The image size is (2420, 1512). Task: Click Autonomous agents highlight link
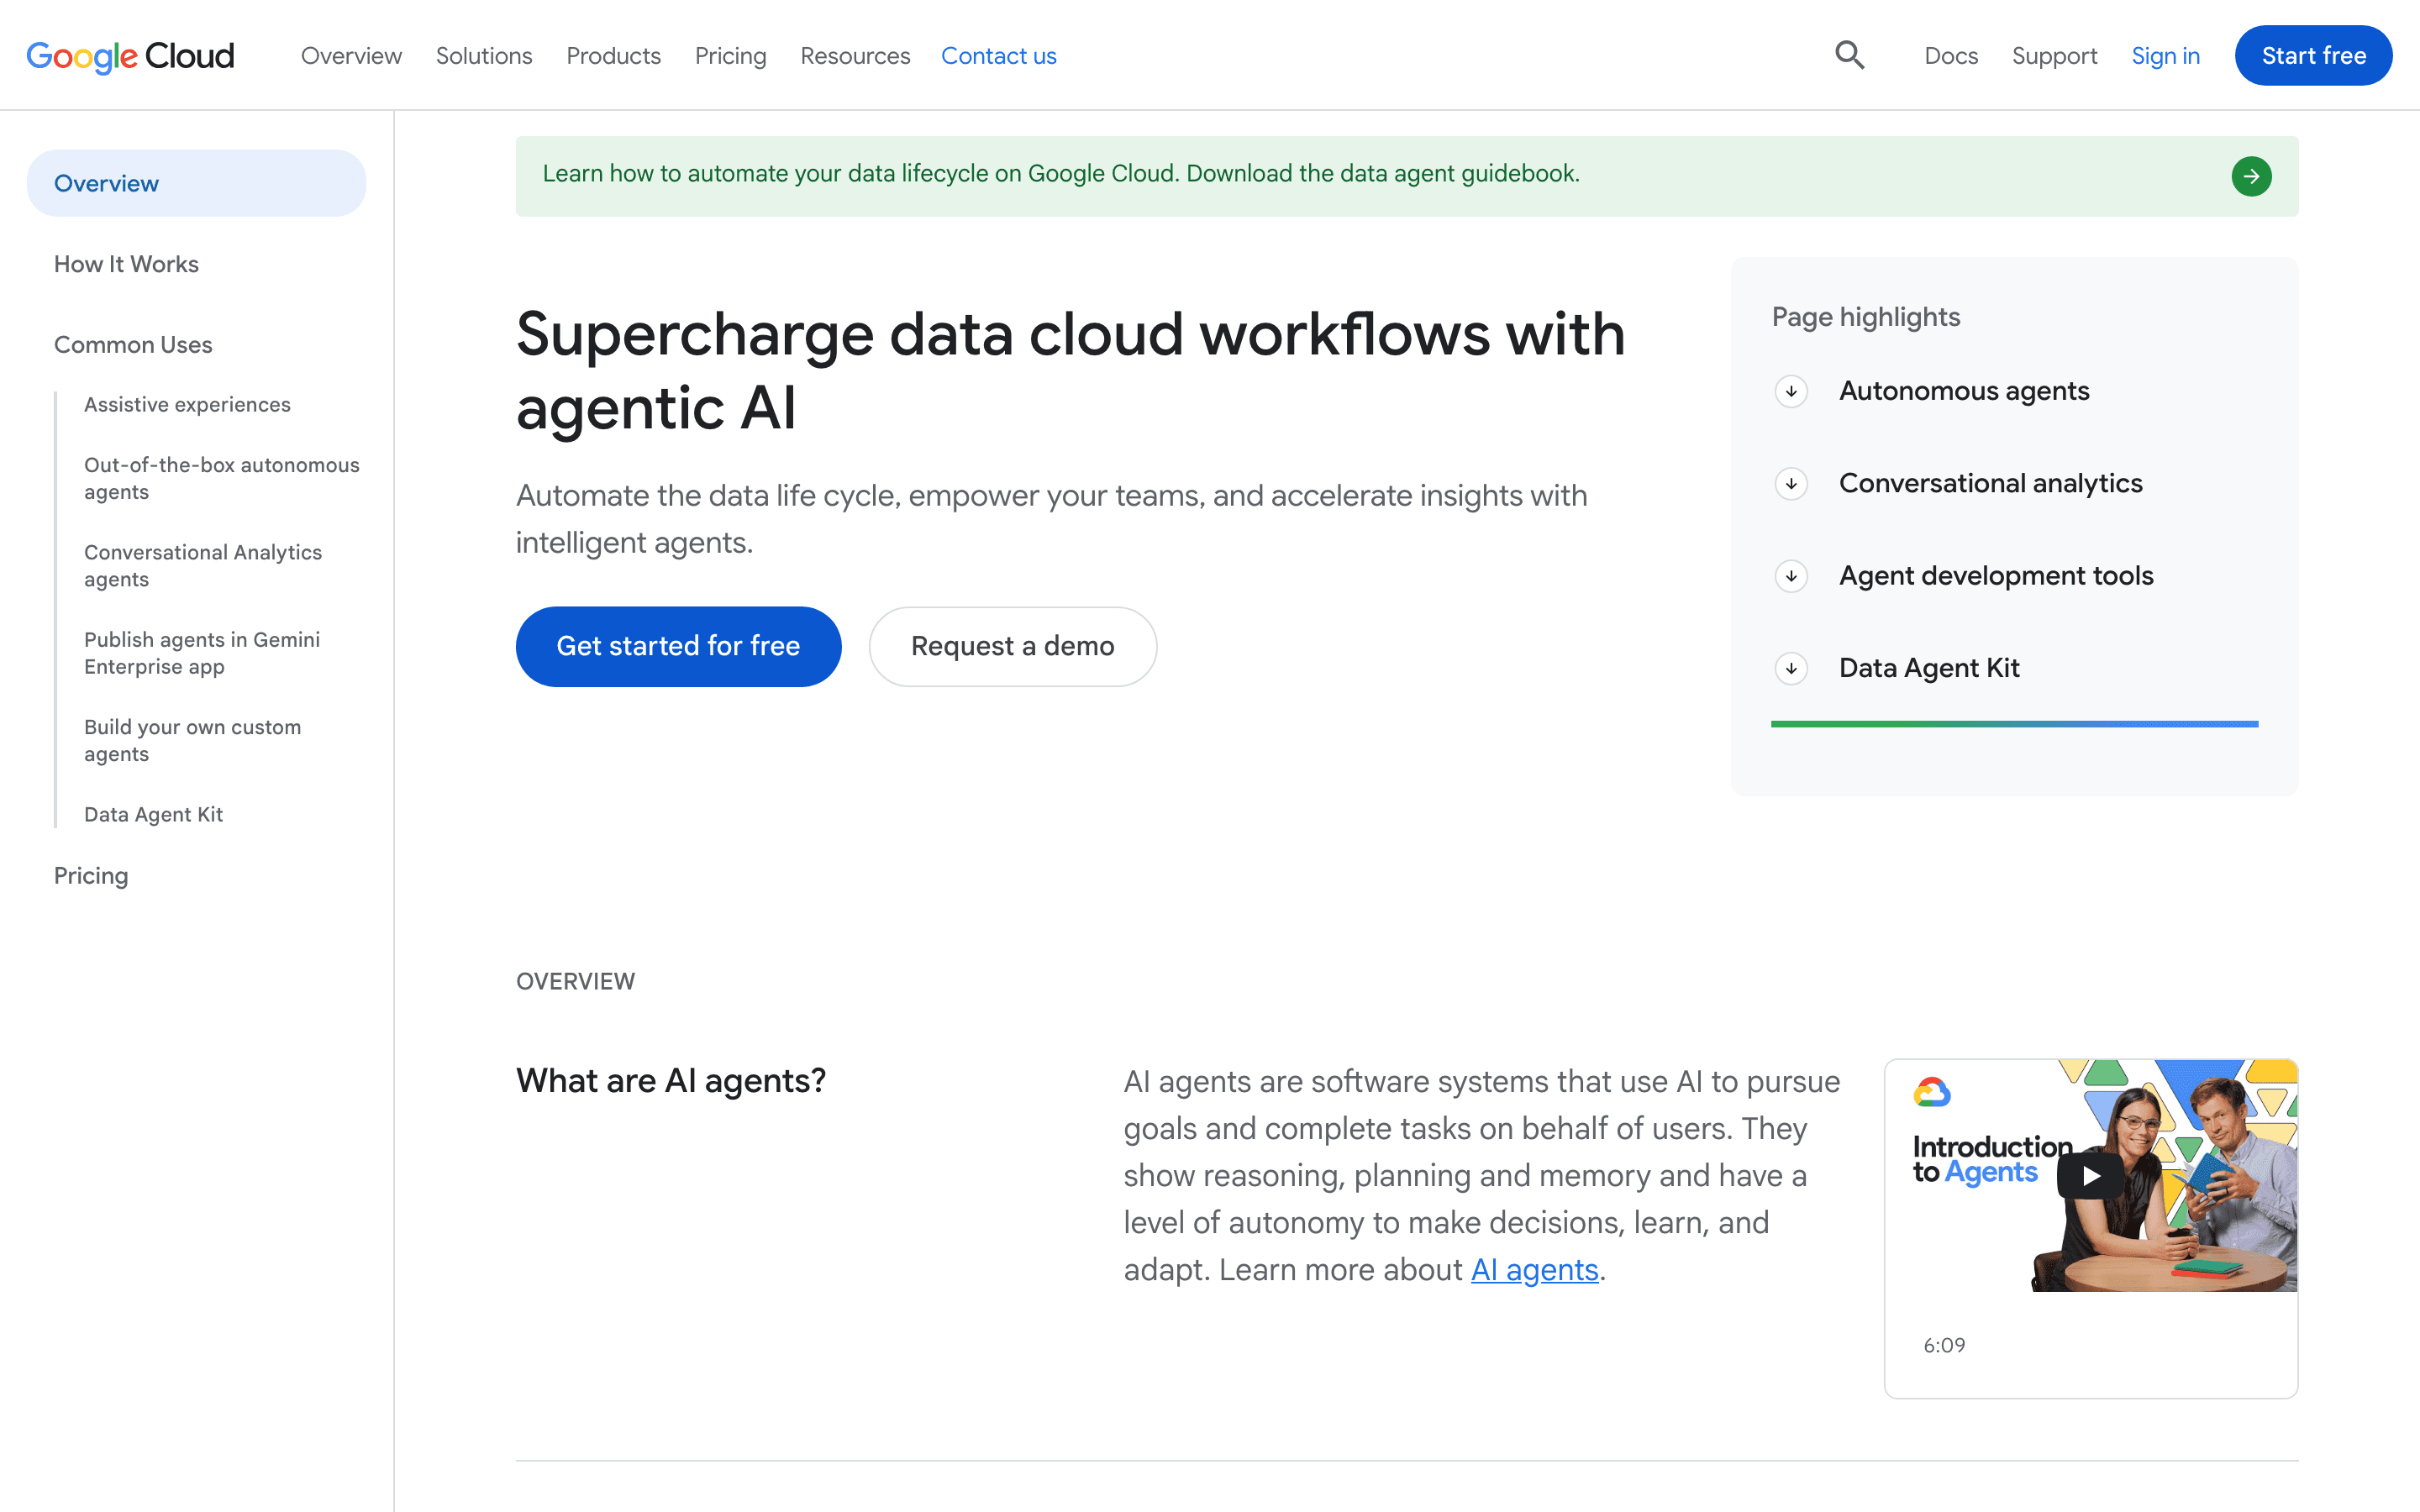point(1964,391)
